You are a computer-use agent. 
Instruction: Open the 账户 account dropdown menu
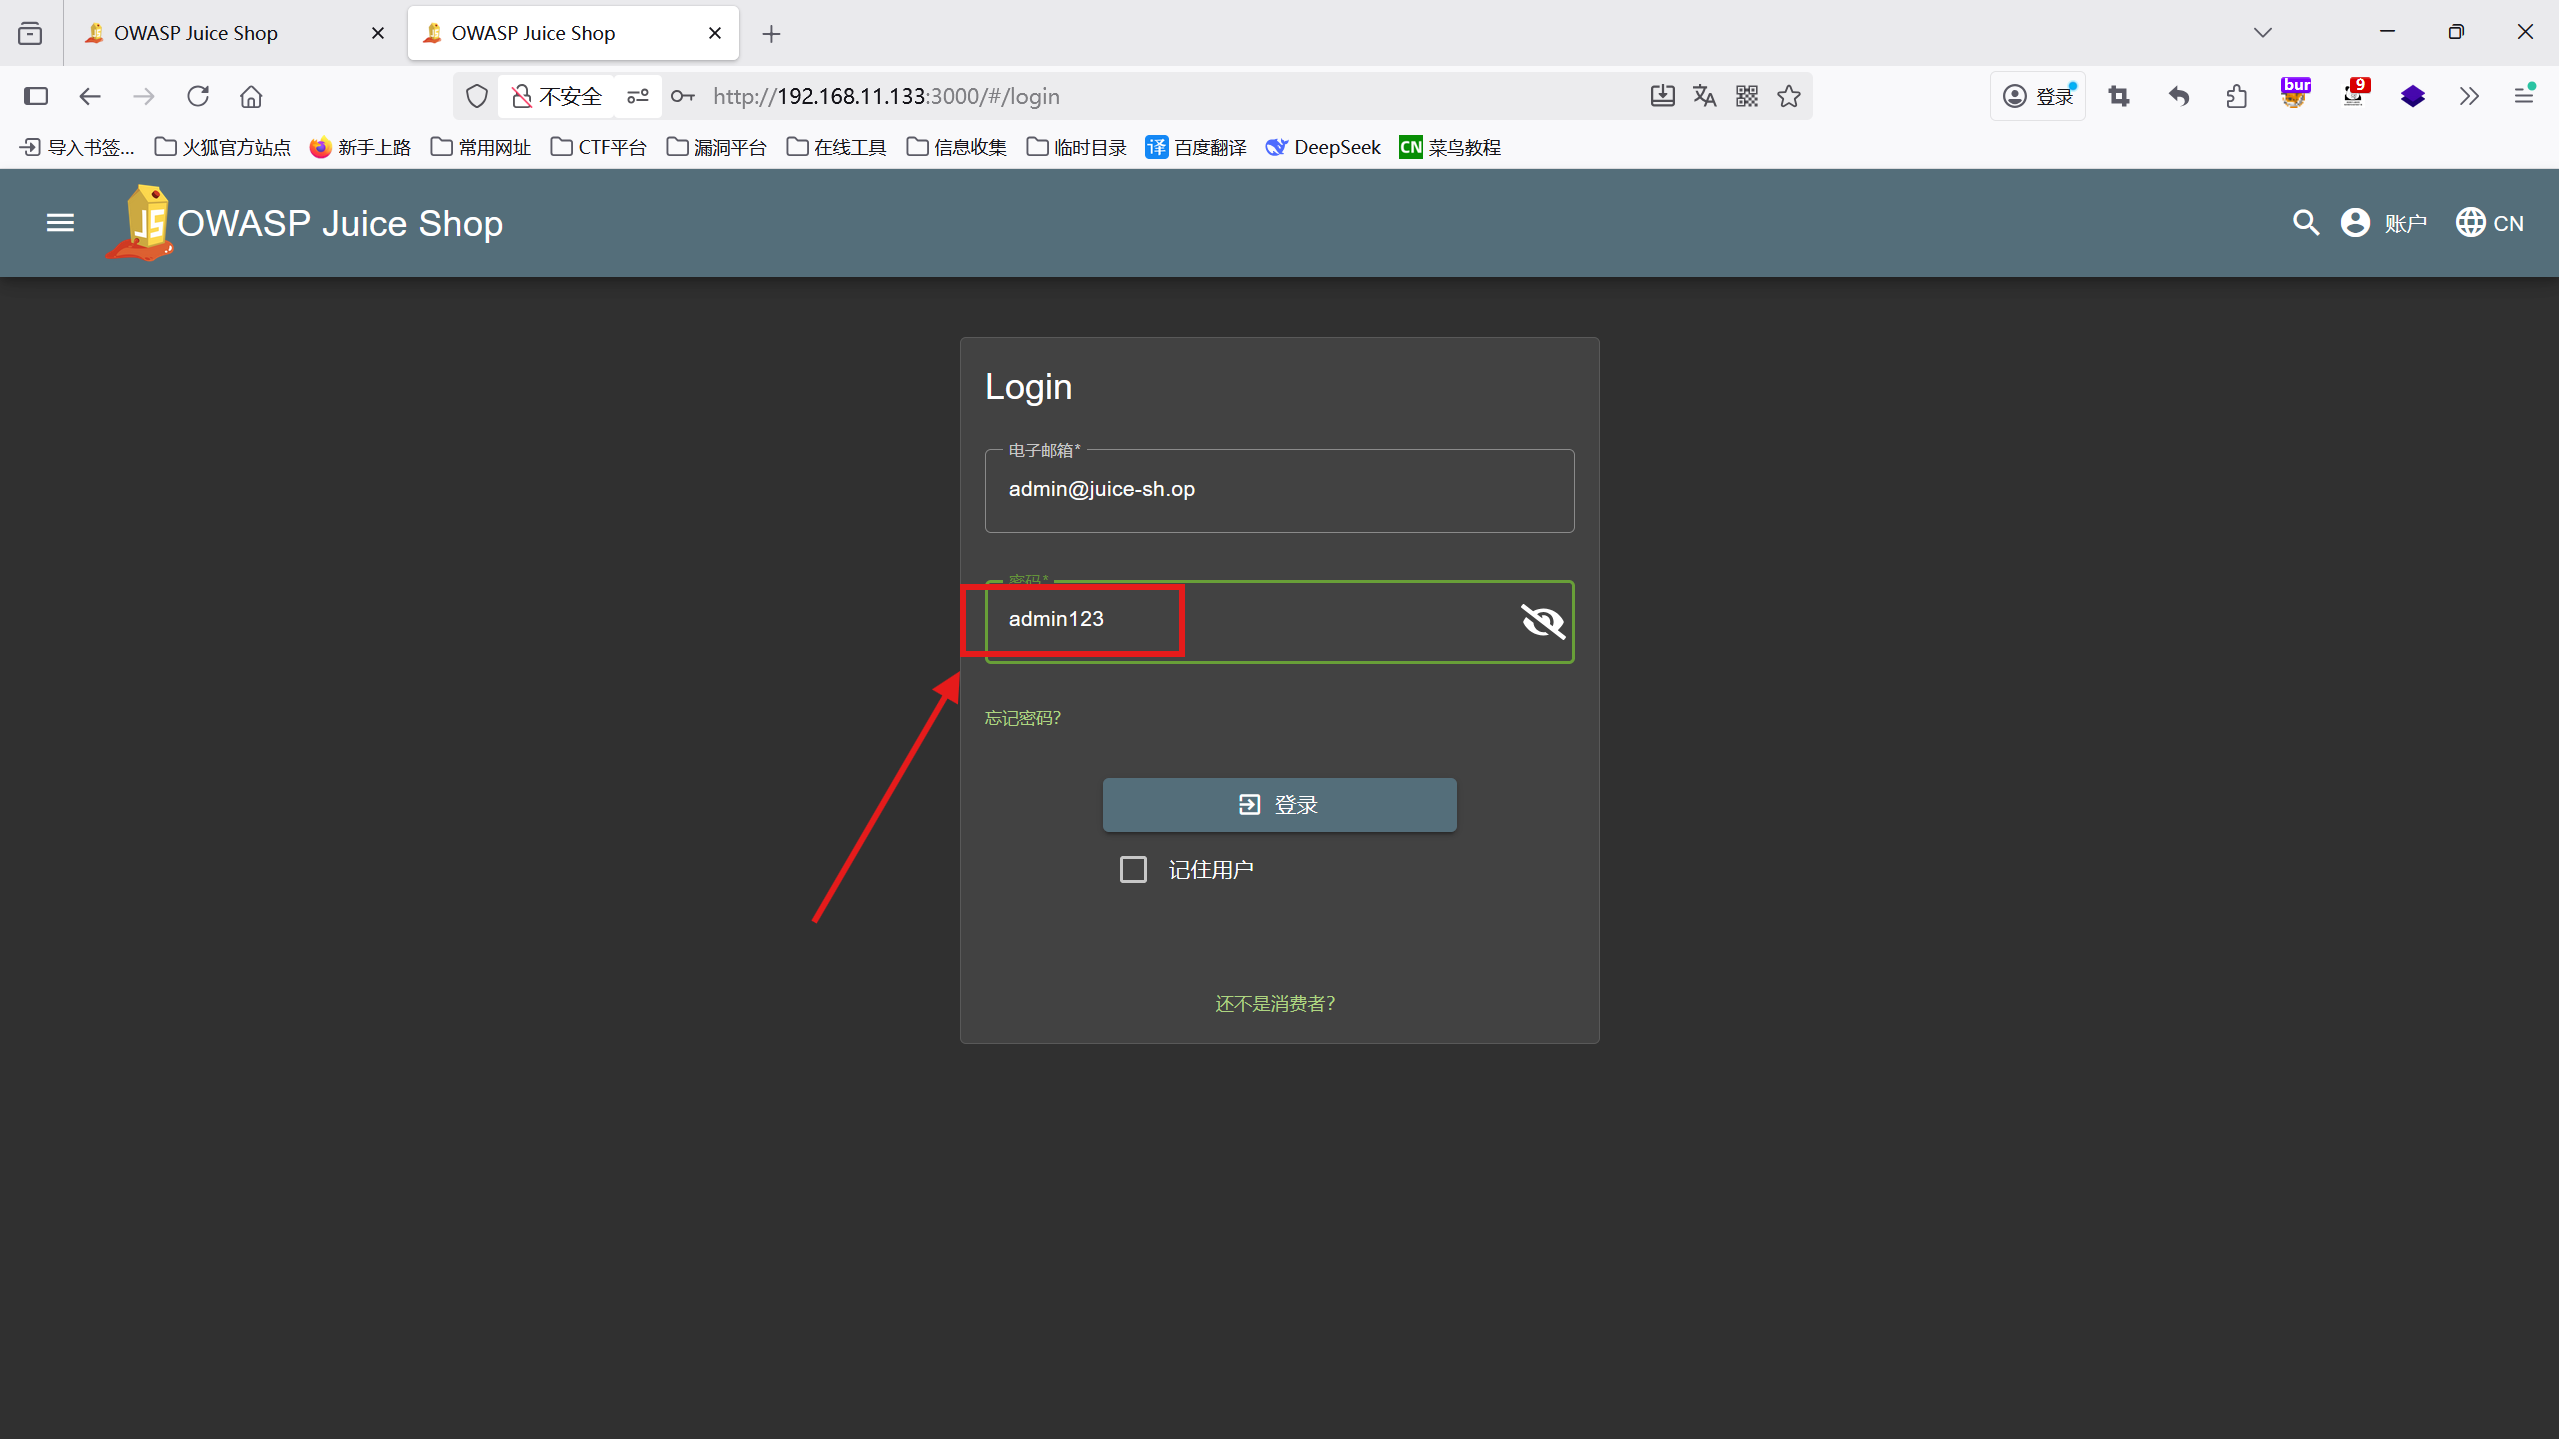(x=2384, y=222)
